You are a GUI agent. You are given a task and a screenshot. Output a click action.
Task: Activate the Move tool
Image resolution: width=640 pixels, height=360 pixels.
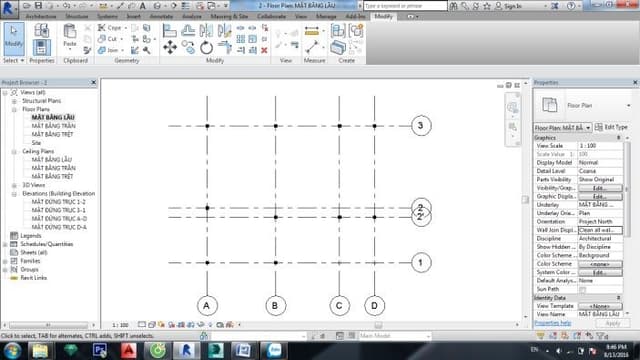click(x=170, y=47)
